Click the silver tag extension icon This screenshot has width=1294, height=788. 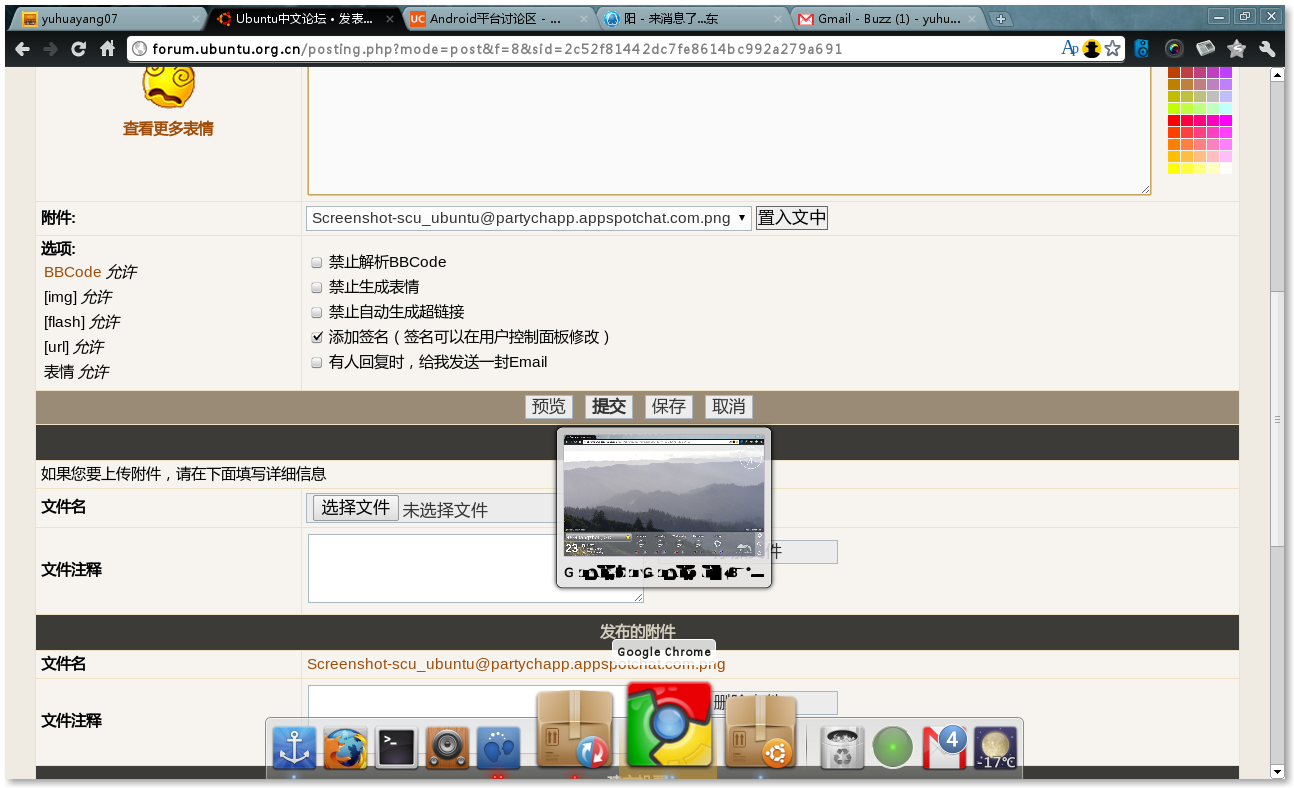[1205, 48]
